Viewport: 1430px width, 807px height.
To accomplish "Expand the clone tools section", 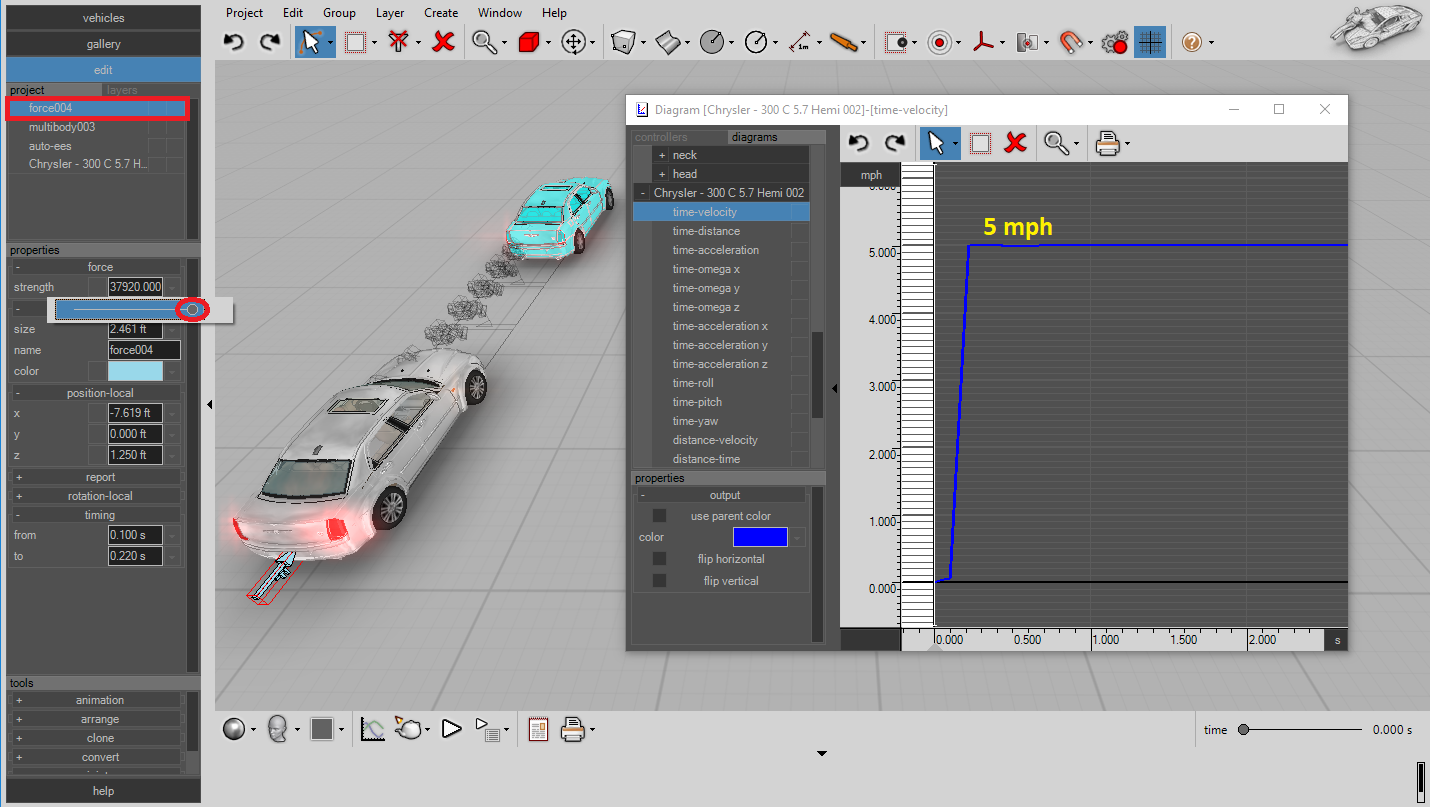I will click(x=19, y=738).
